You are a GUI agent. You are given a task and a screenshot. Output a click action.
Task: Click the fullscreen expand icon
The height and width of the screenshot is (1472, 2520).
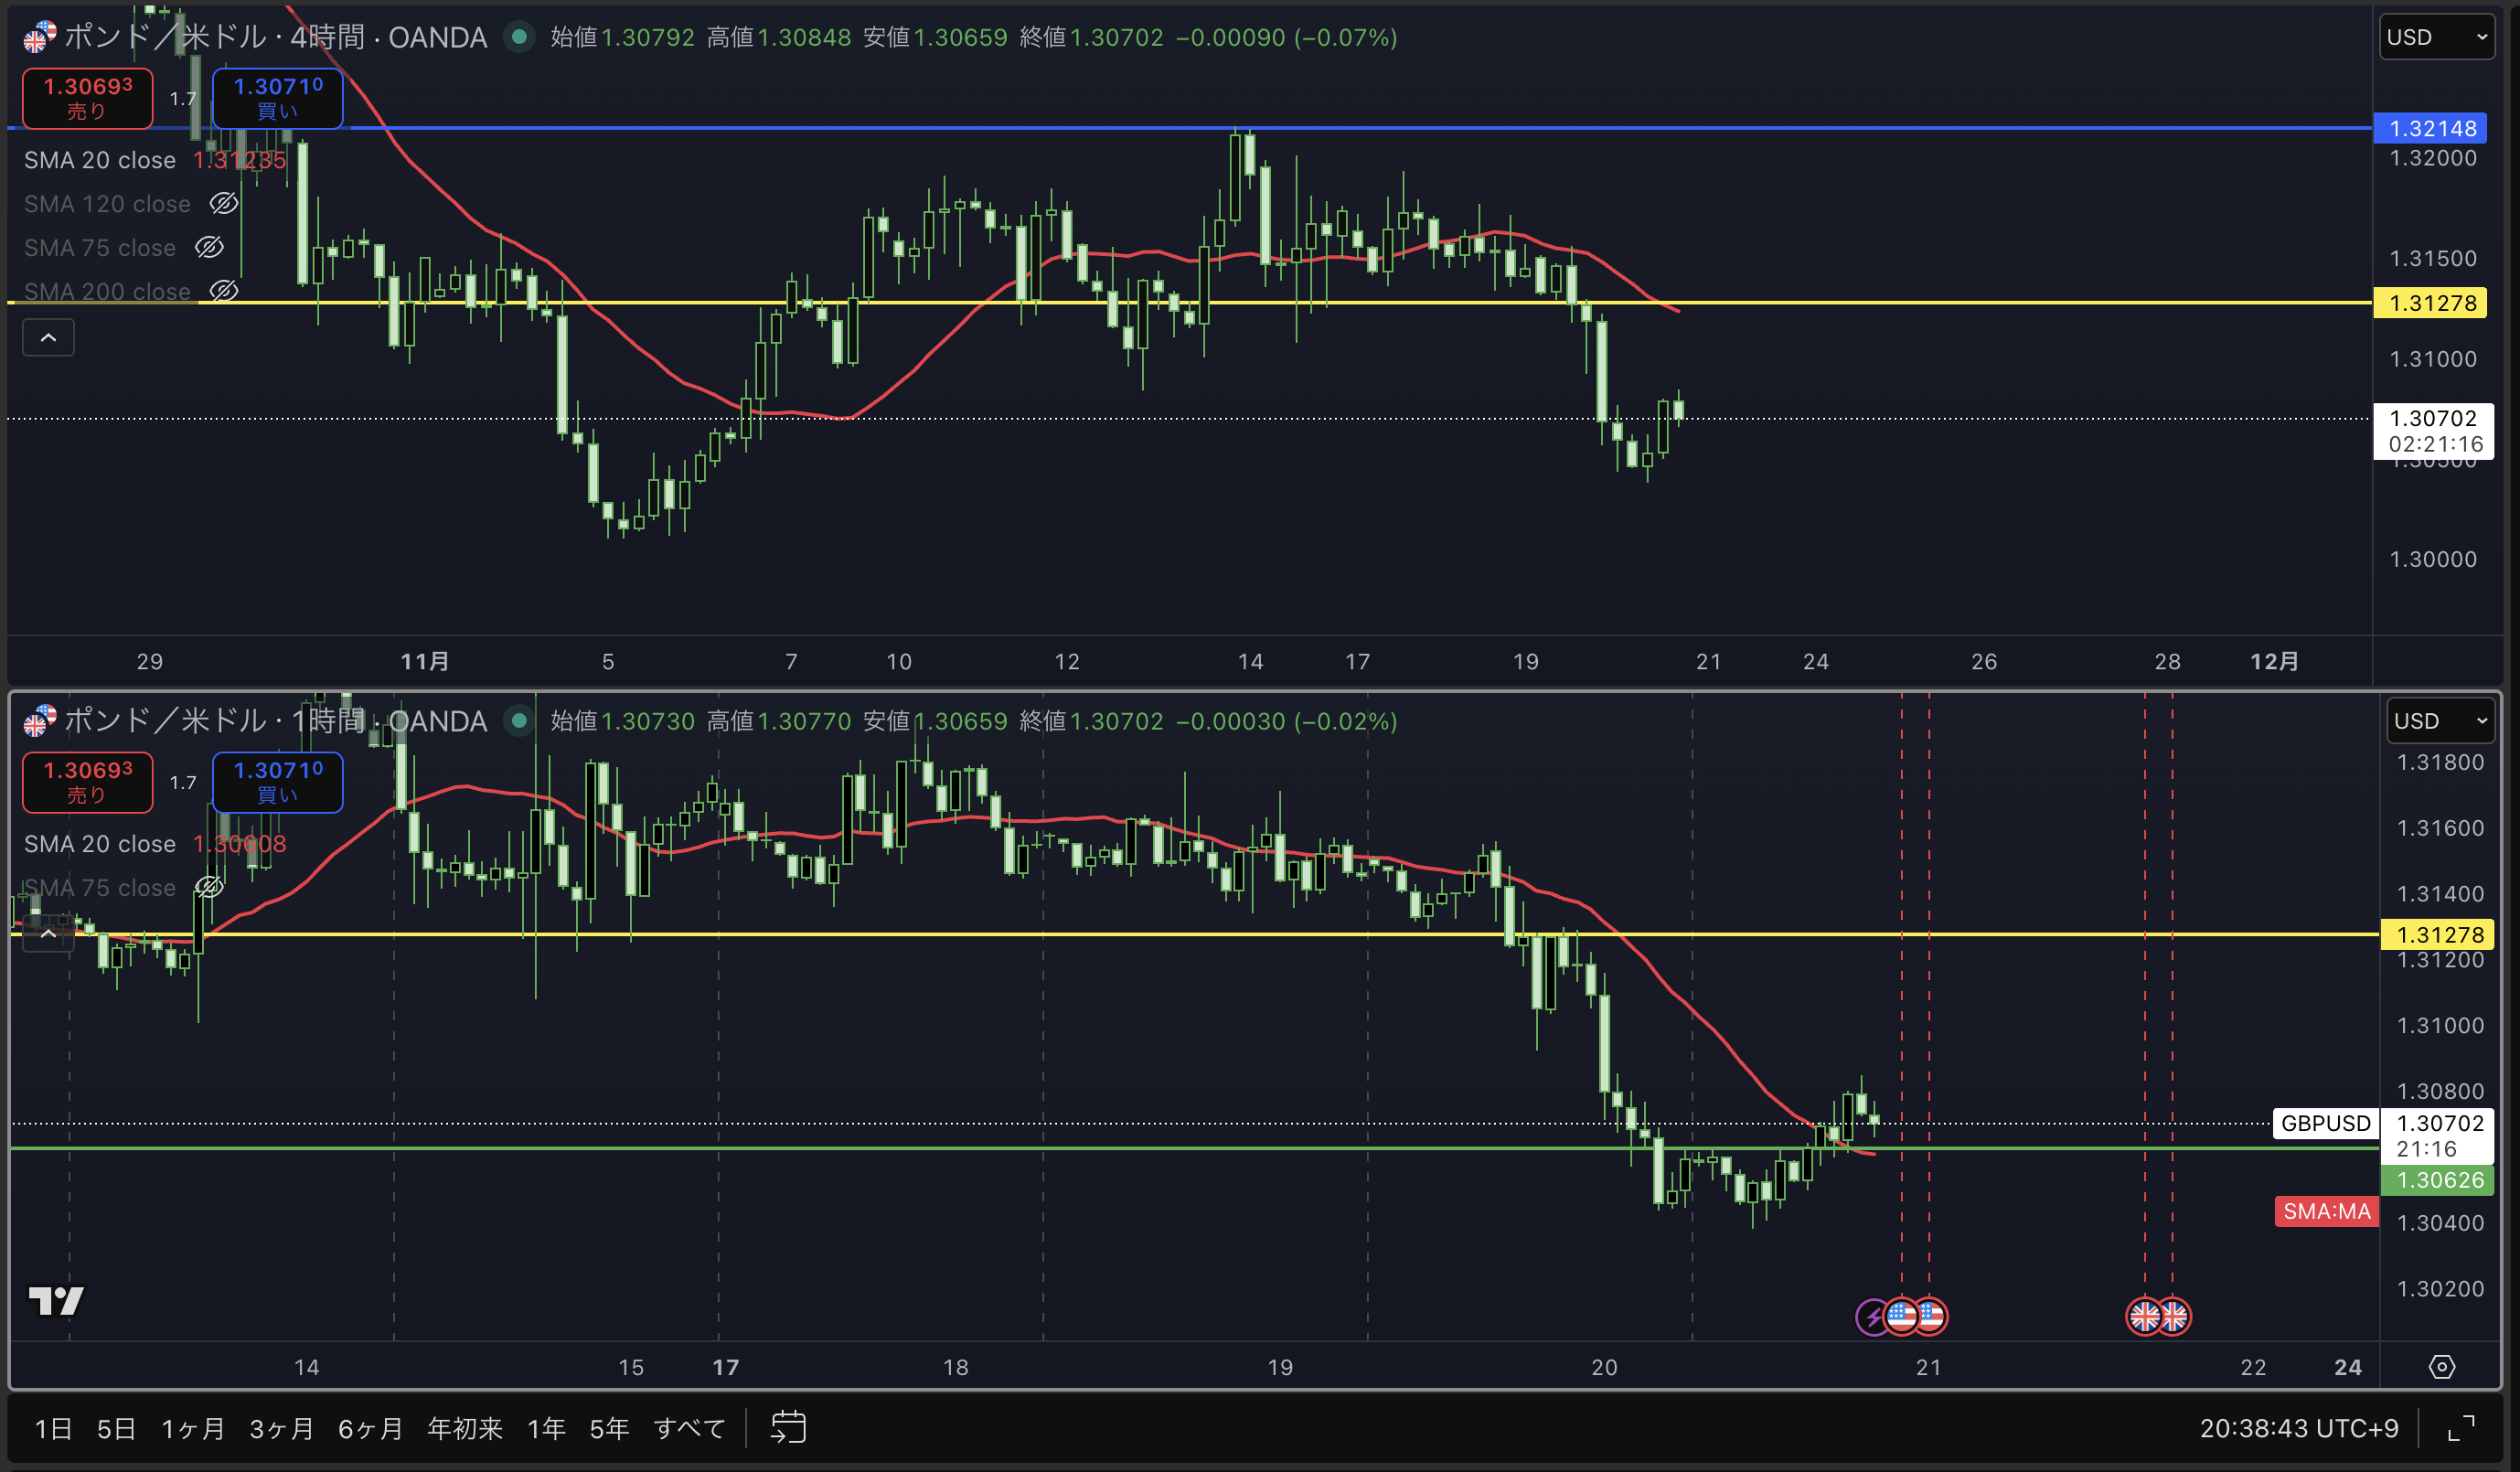point(2461,1428)
